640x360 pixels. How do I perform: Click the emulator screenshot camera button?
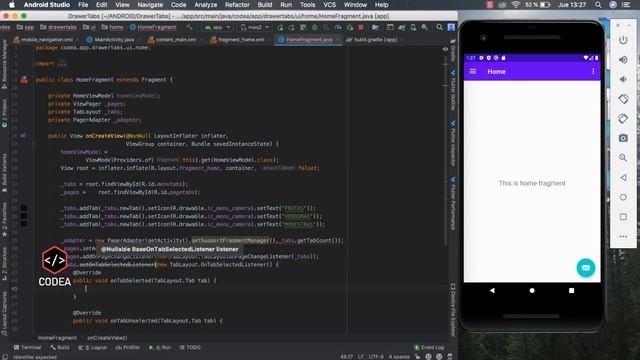(623, 138)
